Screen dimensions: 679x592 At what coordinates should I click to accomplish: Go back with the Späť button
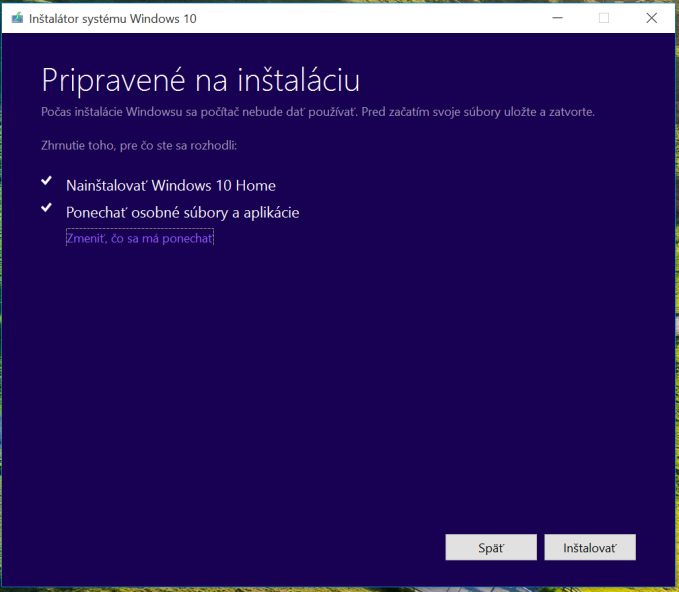491,547
